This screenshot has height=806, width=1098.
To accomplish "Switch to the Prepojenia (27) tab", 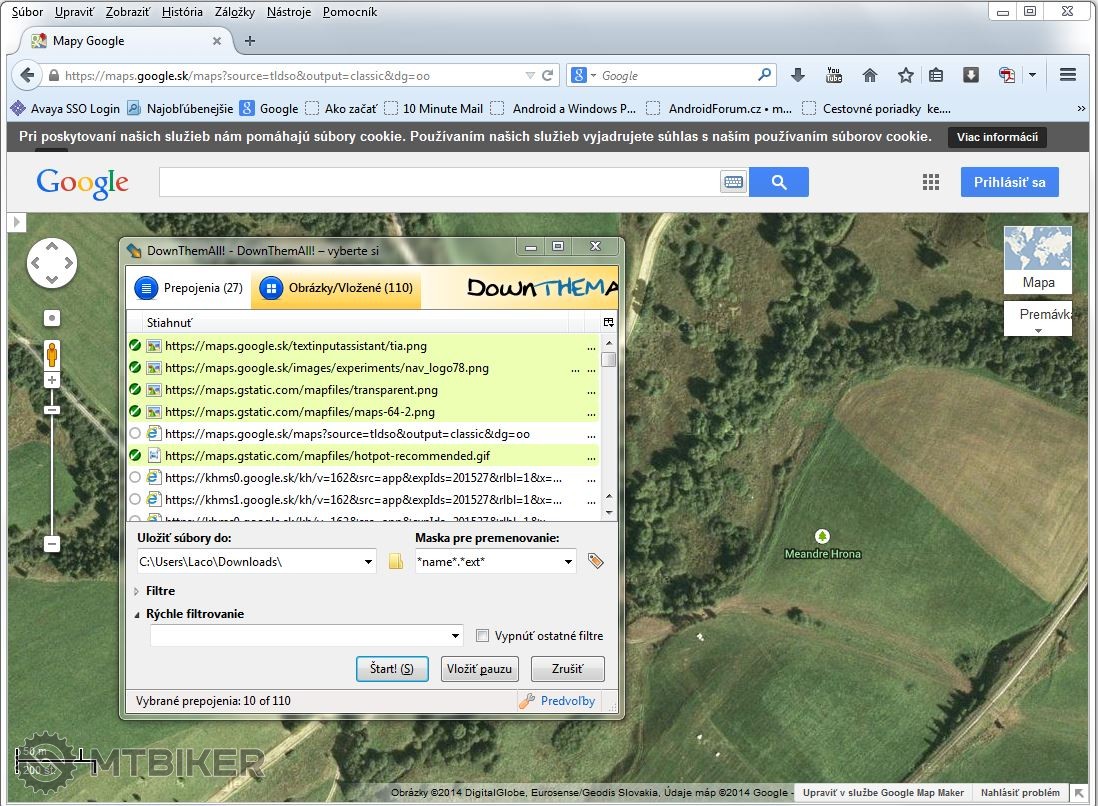I will pyautogui.click(x=190, y=288).
